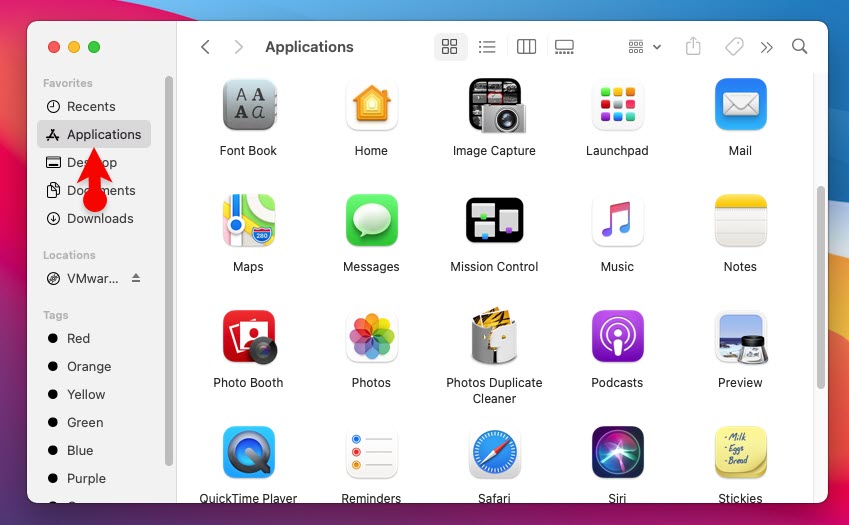The width and height of the screenshot is (849, 525).
Task: Click the Maps application icon
Action: 248,221
